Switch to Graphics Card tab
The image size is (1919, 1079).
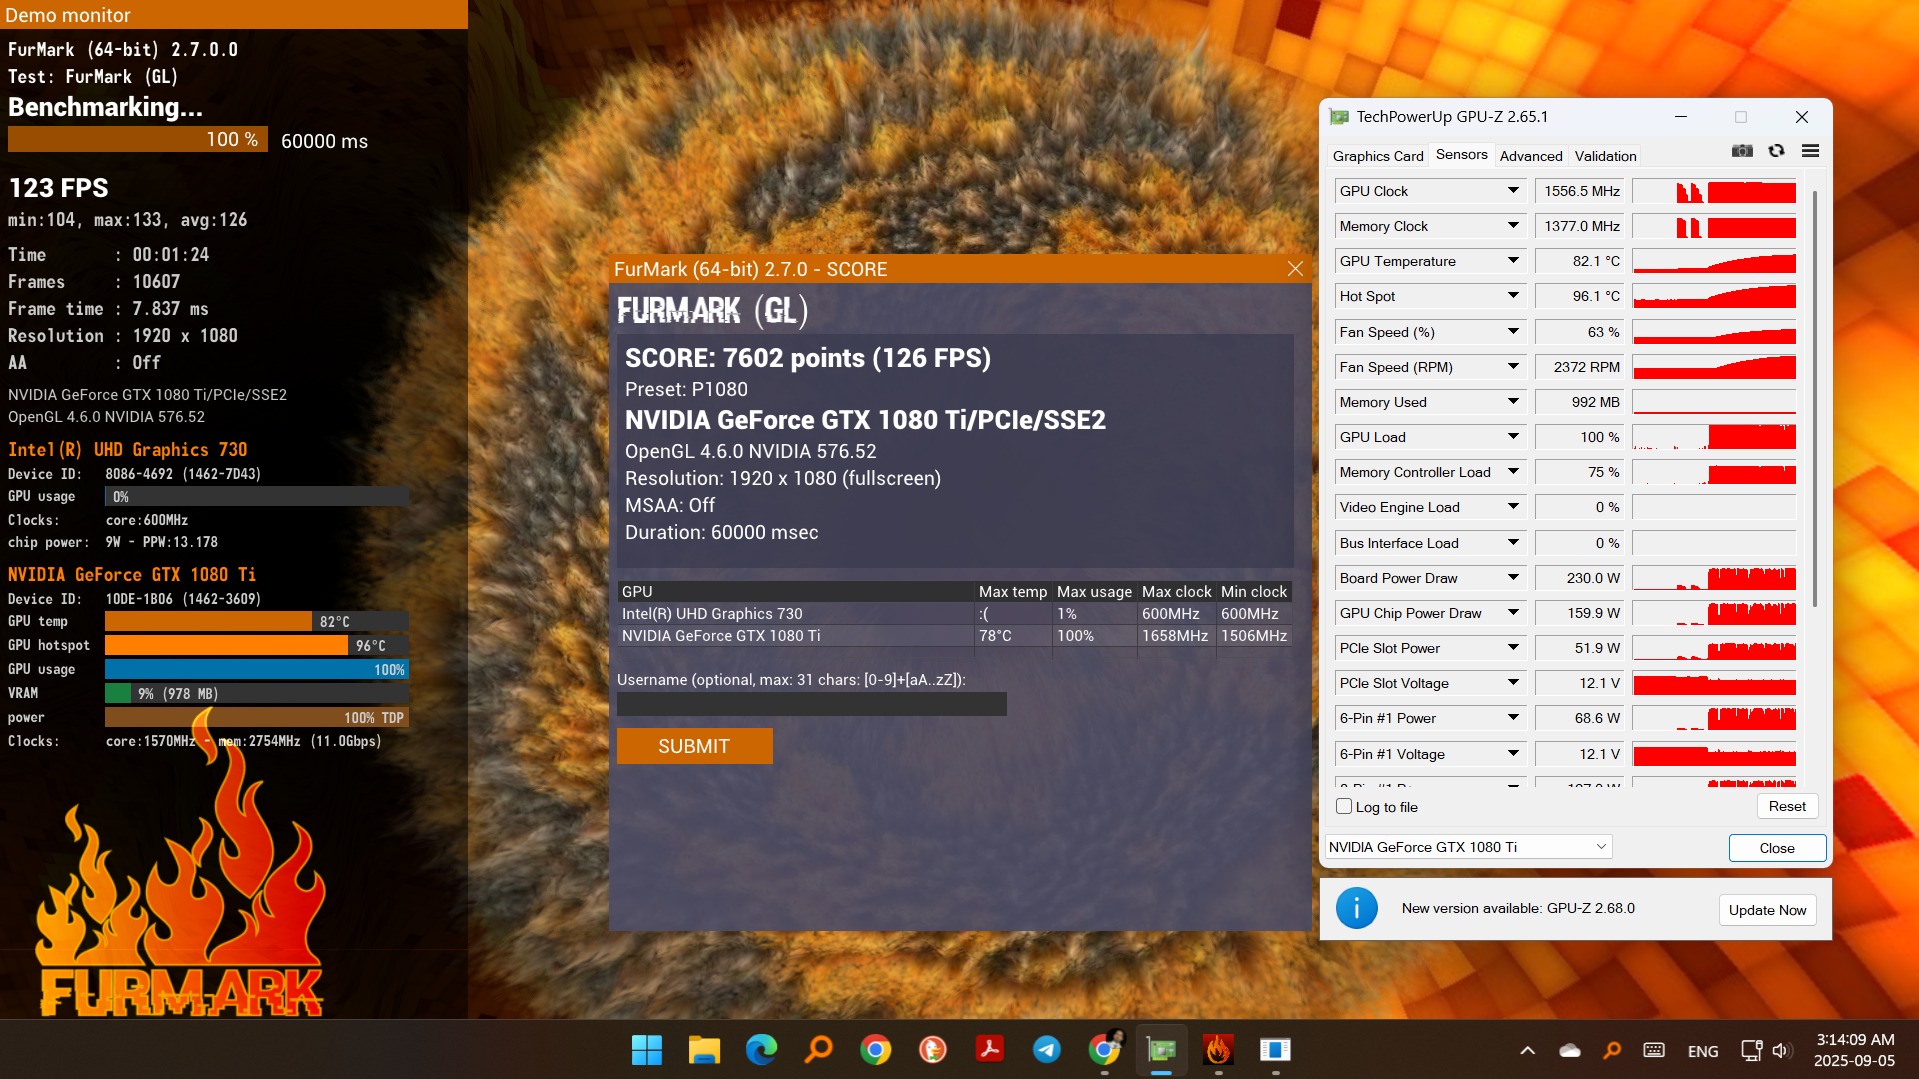tap(1378, 156)
